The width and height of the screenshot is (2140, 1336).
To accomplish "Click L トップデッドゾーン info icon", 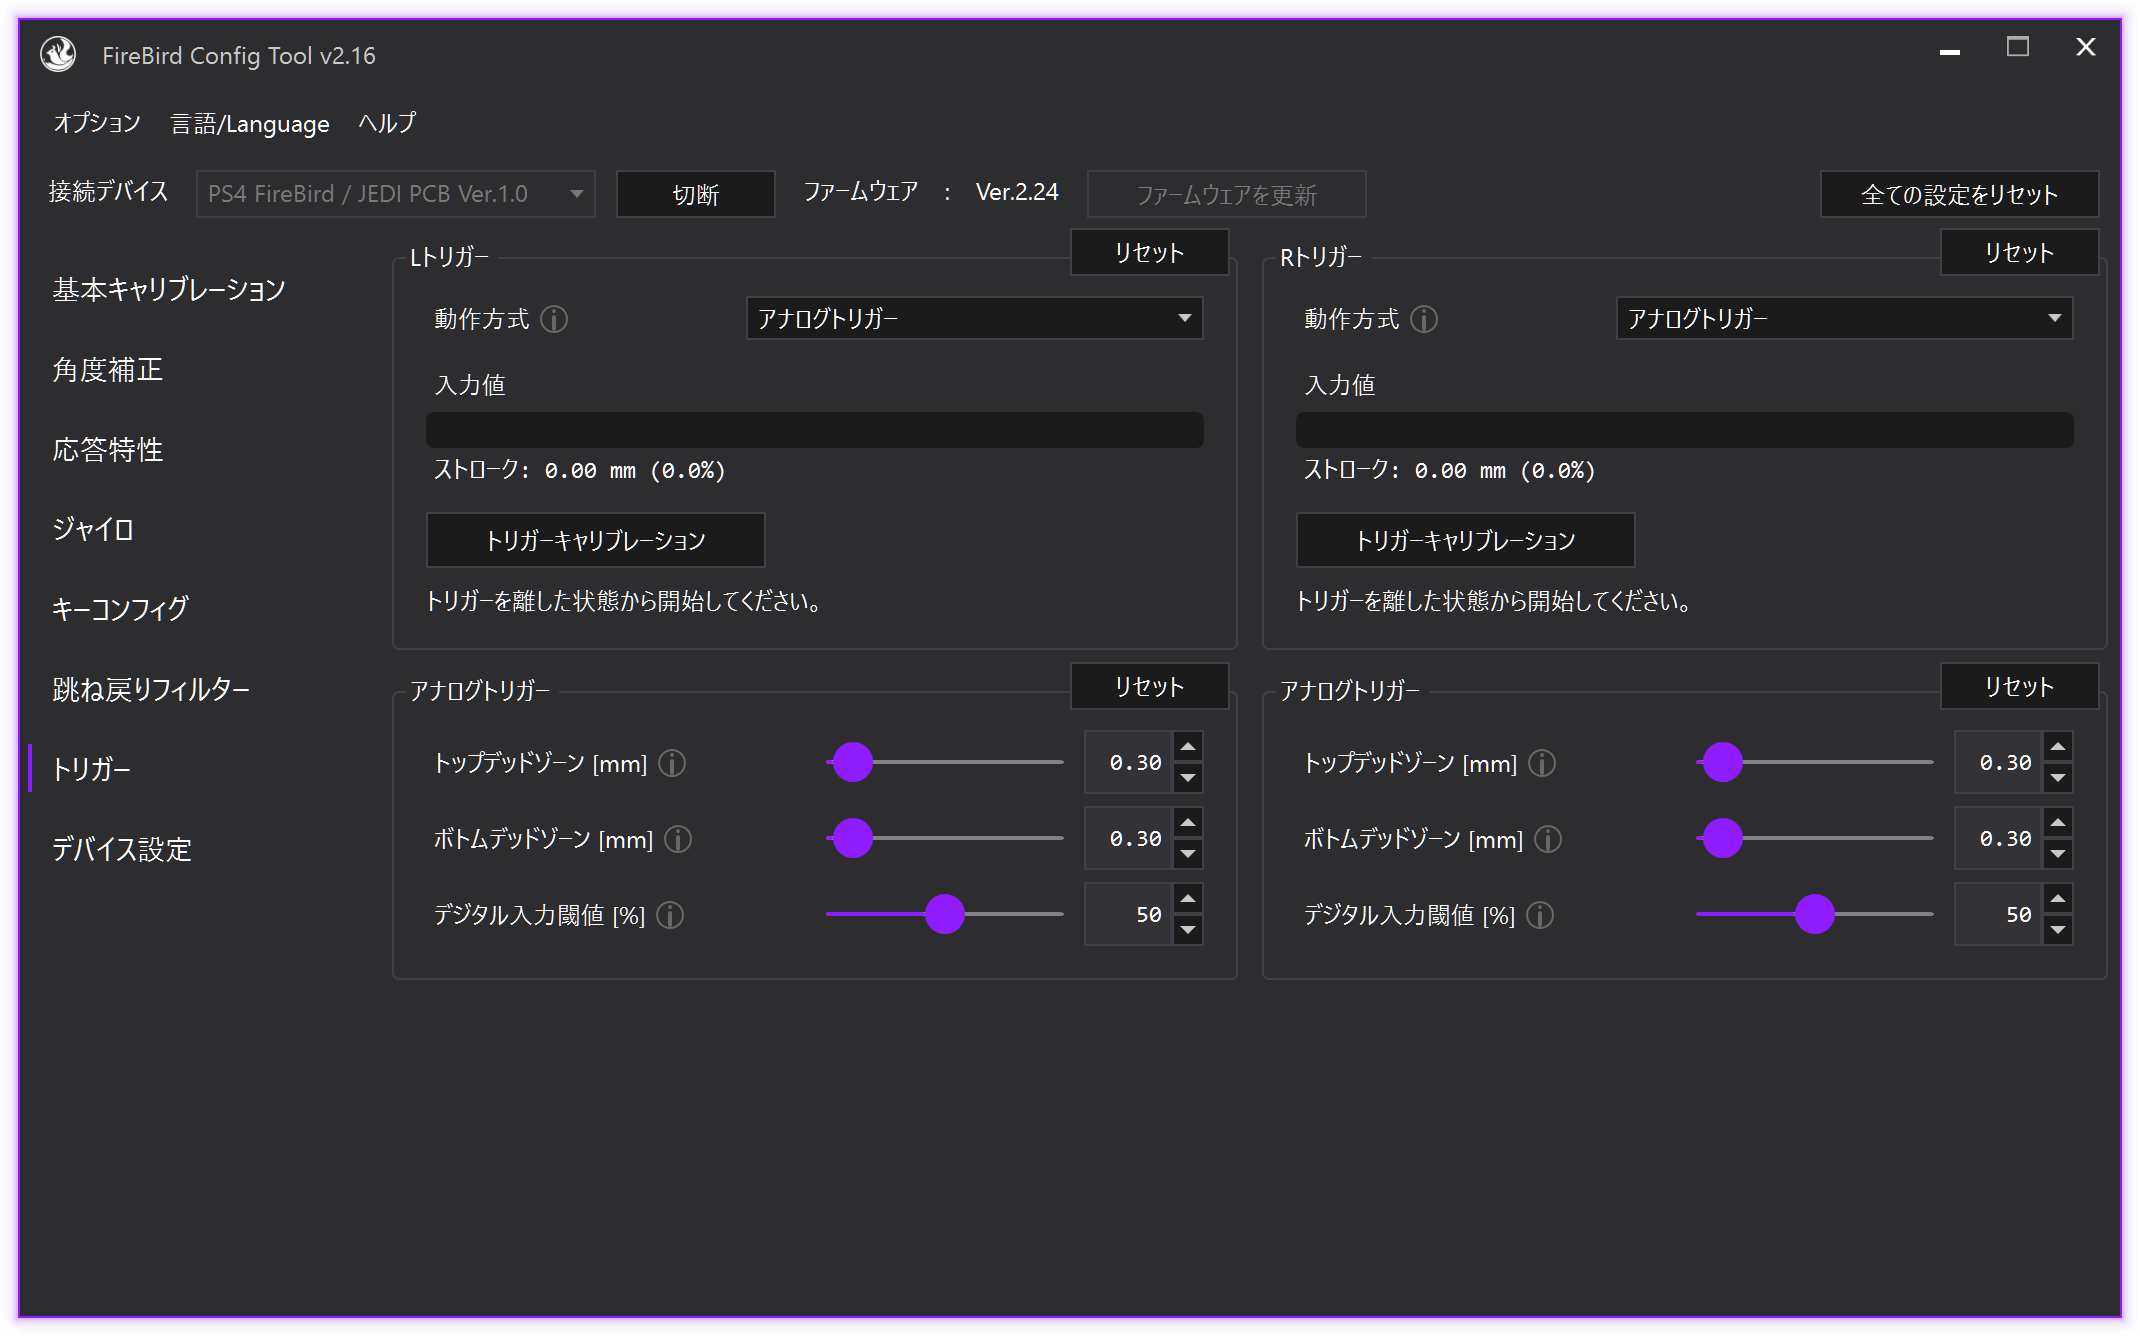I will (672, 763).
